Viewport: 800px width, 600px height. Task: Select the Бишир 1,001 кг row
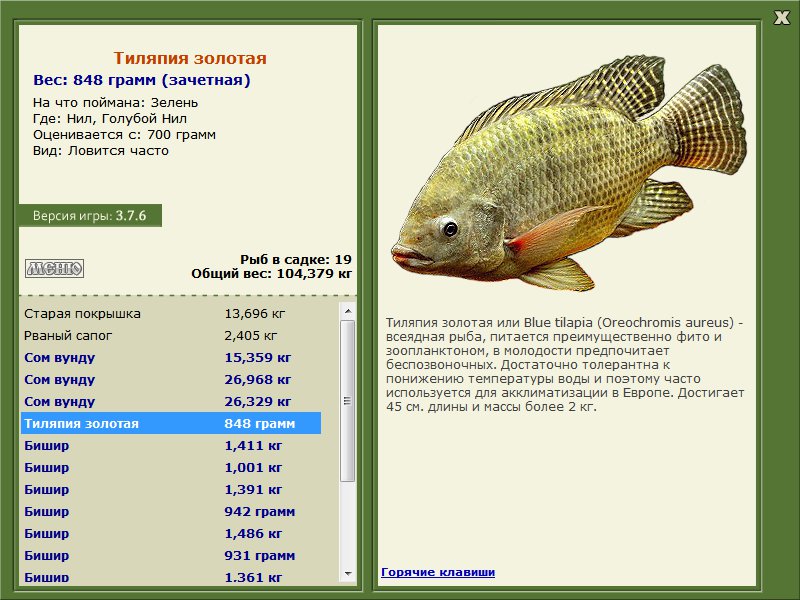(x=171, y=467)
